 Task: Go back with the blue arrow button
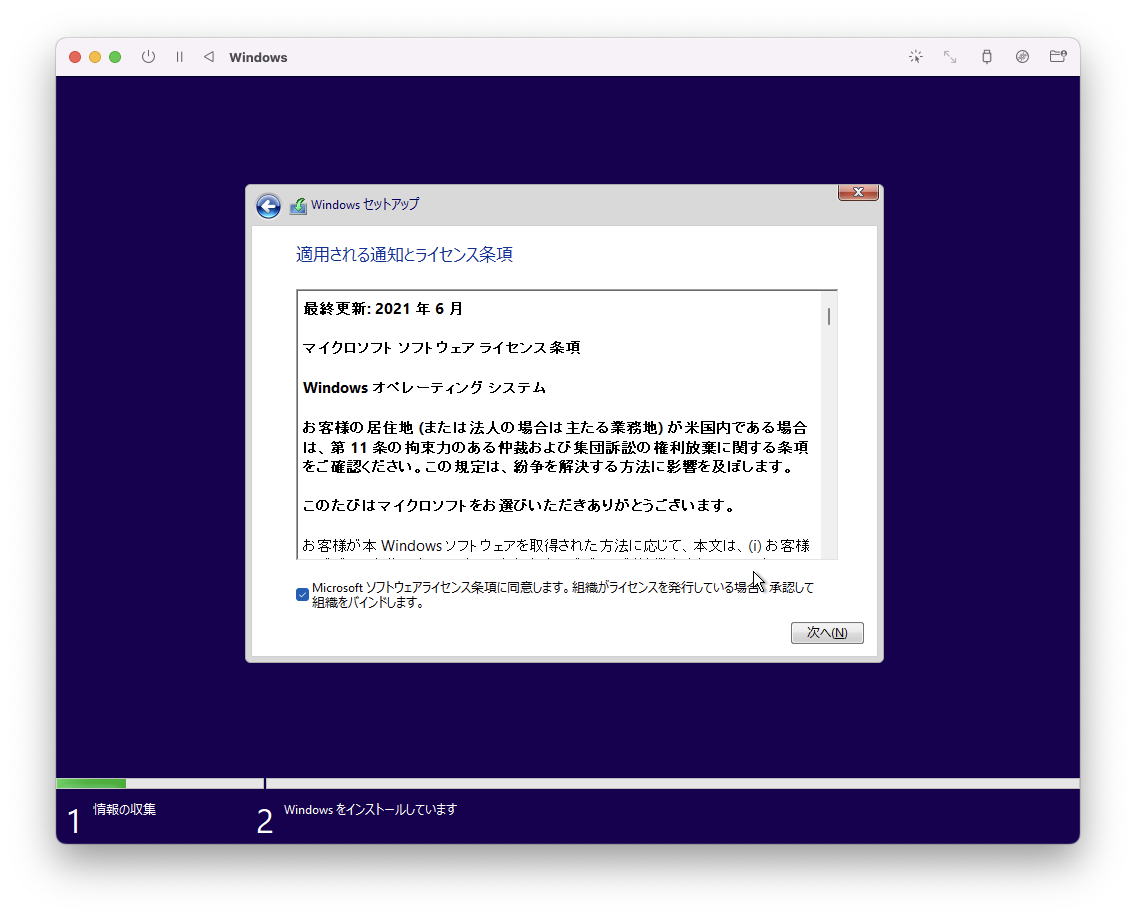(268, 206)
